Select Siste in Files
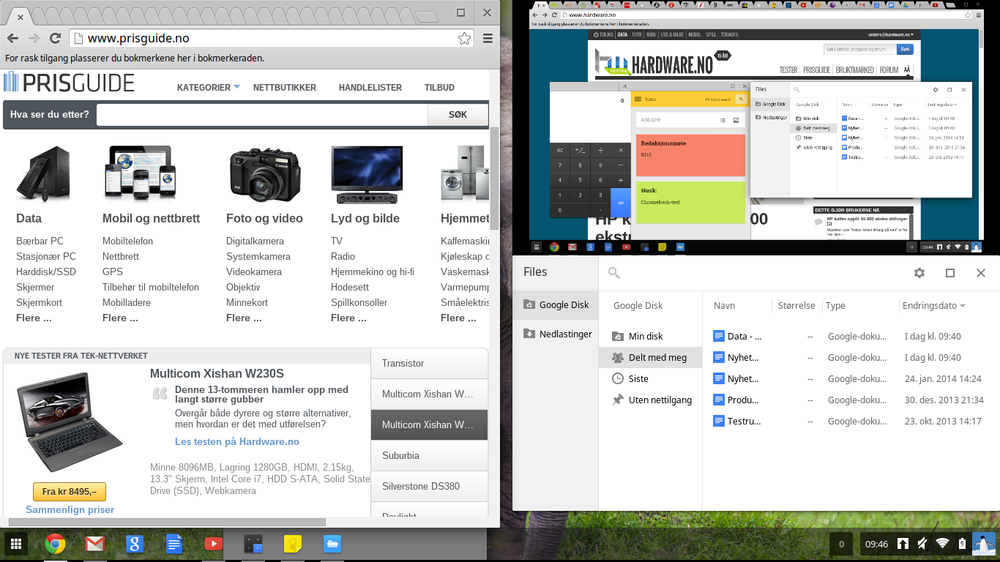Viewport: 1000px width, 562px height. click(651, 379)
